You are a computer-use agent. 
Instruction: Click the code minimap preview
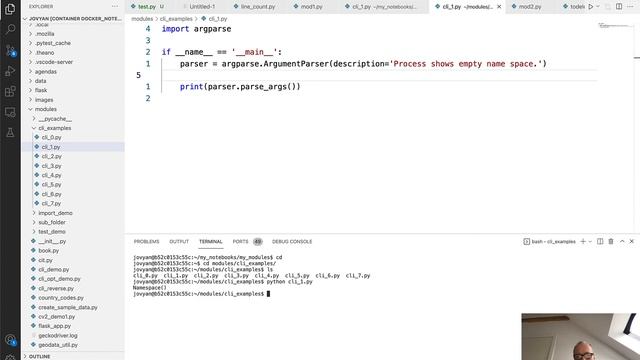(614, 26)
